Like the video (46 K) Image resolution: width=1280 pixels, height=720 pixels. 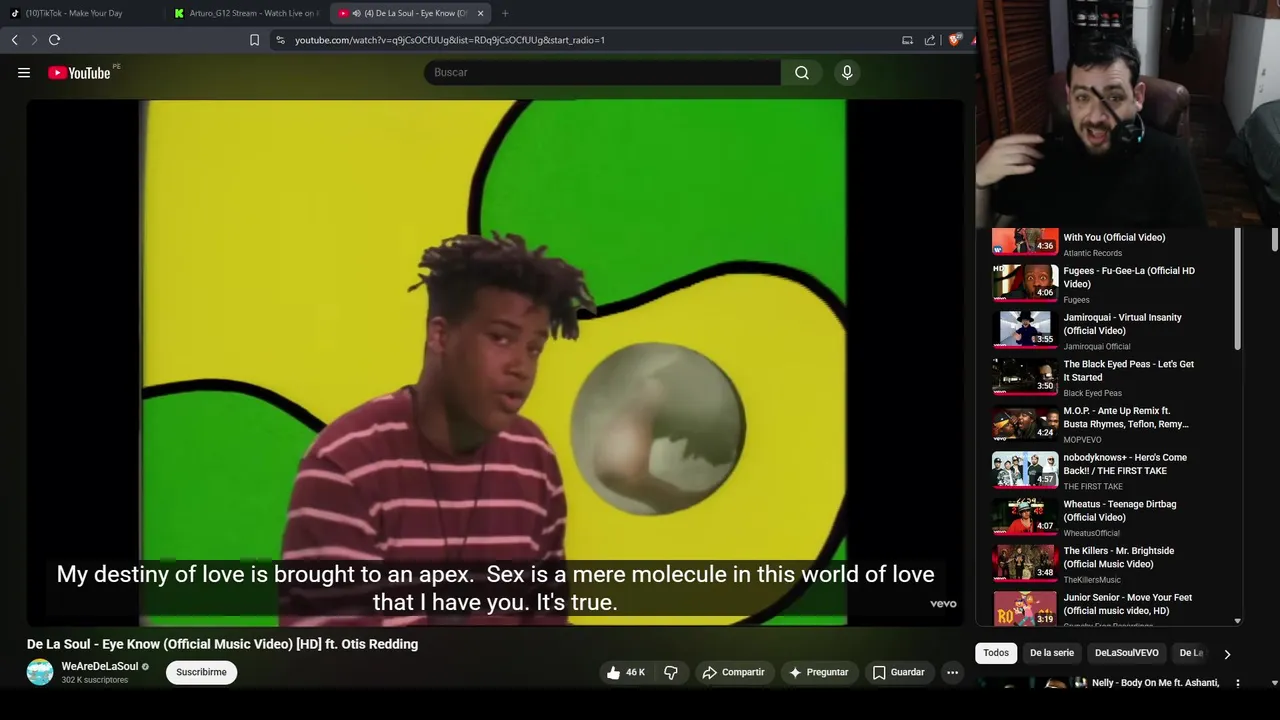(625, 672)
